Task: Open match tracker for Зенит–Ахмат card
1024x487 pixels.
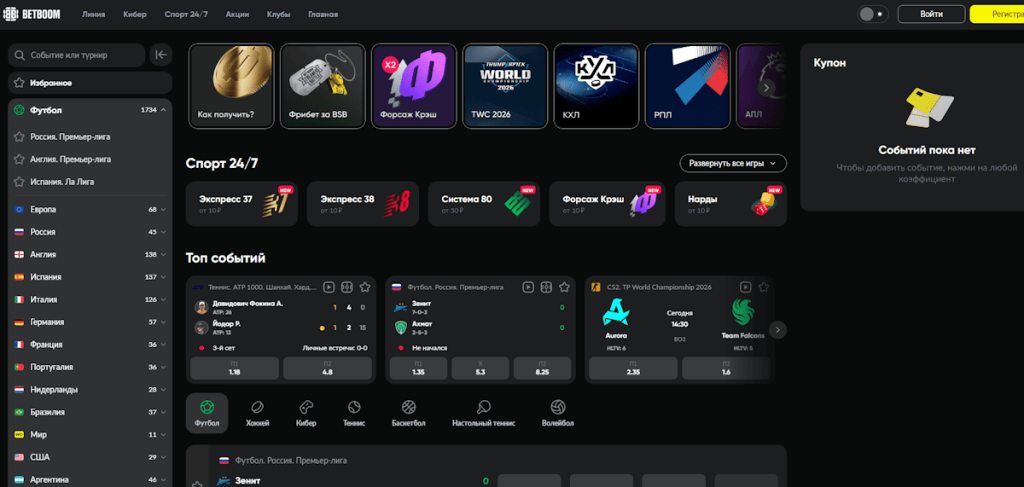Action: click(x=546, y=287)
